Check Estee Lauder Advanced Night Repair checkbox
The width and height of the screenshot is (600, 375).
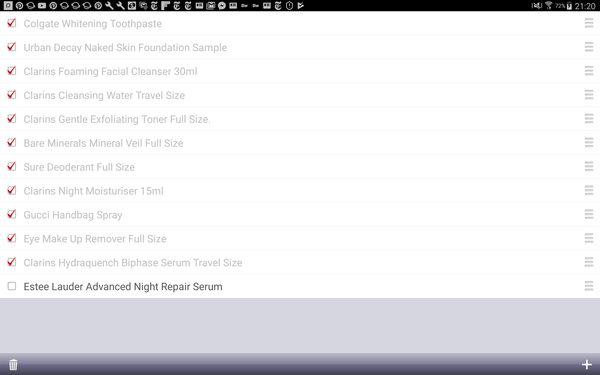(x=12, y=286)
